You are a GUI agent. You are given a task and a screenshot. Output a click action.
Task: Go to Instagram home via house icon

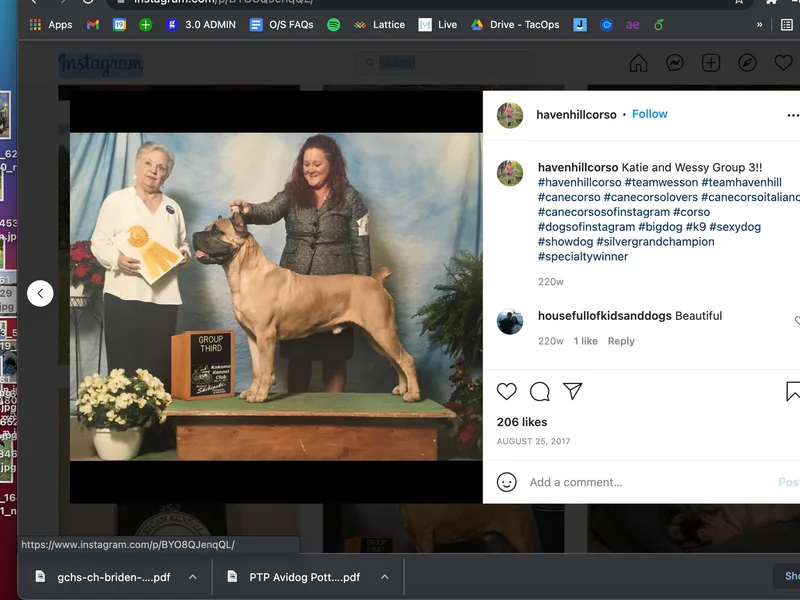638,63
